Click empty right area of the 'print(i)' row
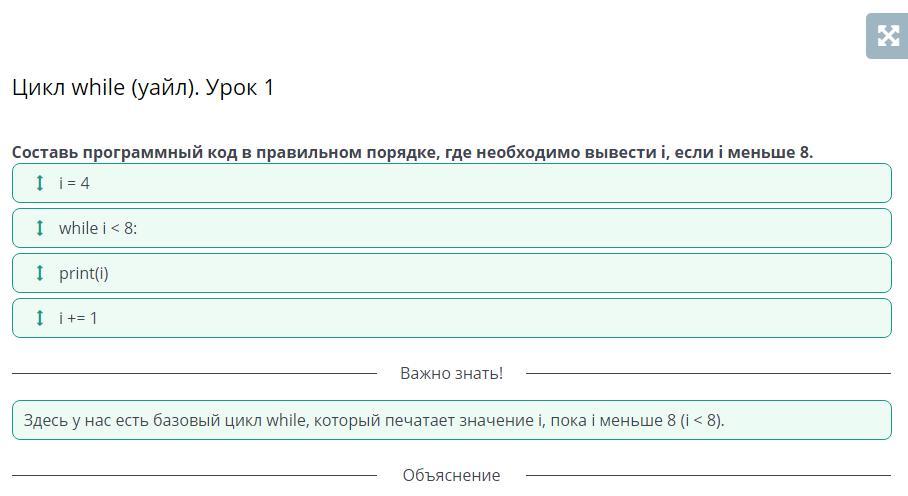Viewport: 908px width, 496px height. pos(600,273)
